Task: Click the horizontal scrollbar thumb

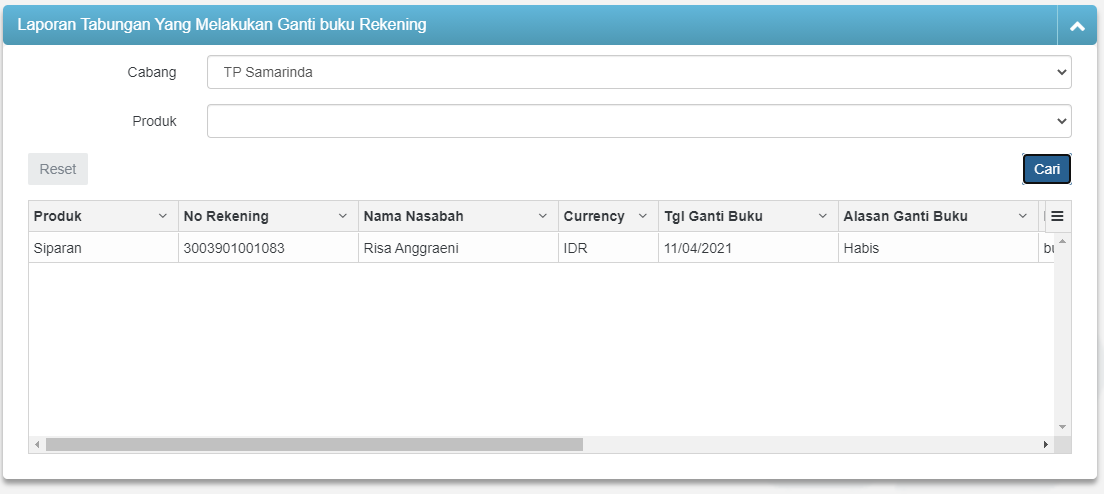Action: (314, 444)
